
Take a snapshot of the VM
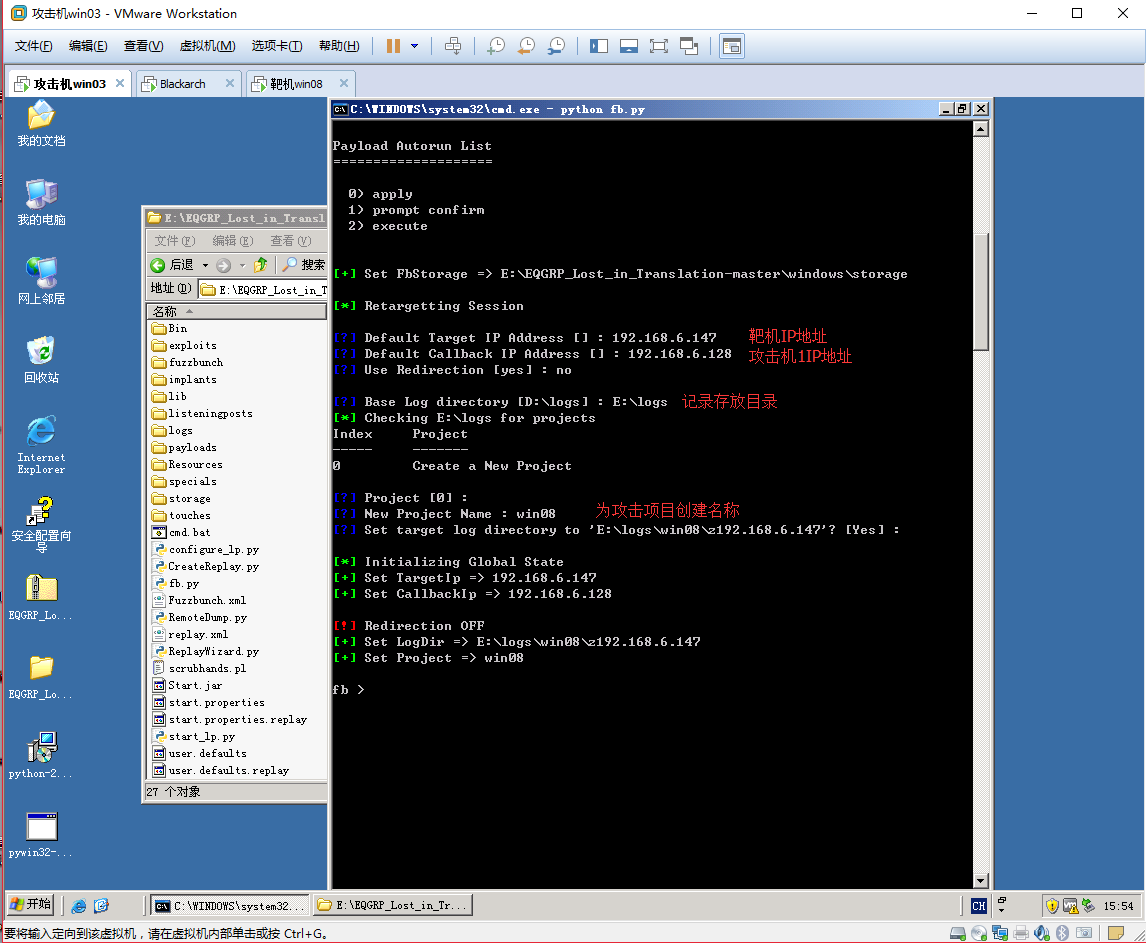tap(496, 46)
